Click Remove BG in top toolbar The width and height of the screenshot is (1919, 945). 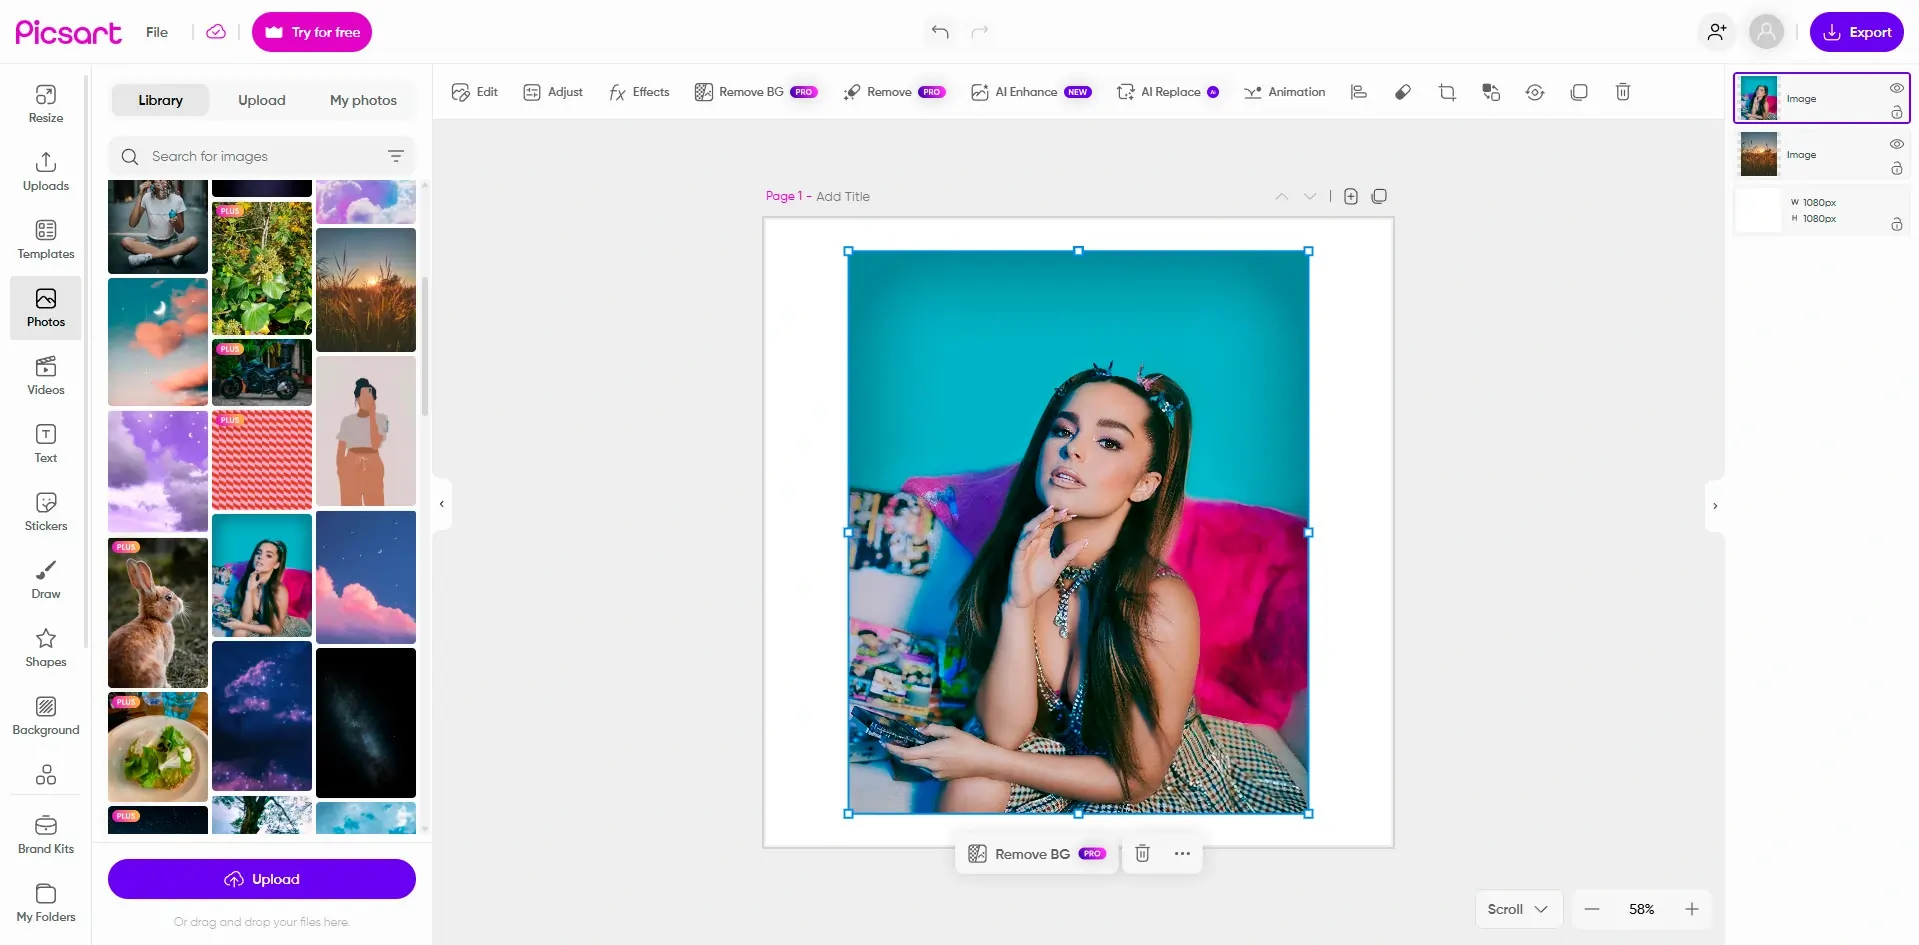(756, 92)
